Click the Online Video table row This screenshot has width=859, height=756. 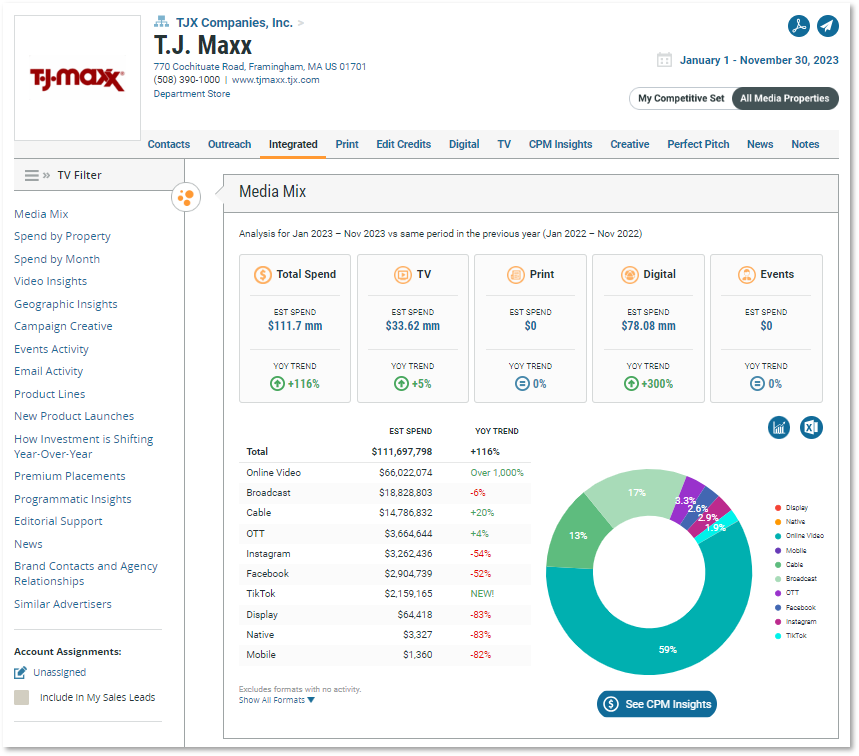385,473
